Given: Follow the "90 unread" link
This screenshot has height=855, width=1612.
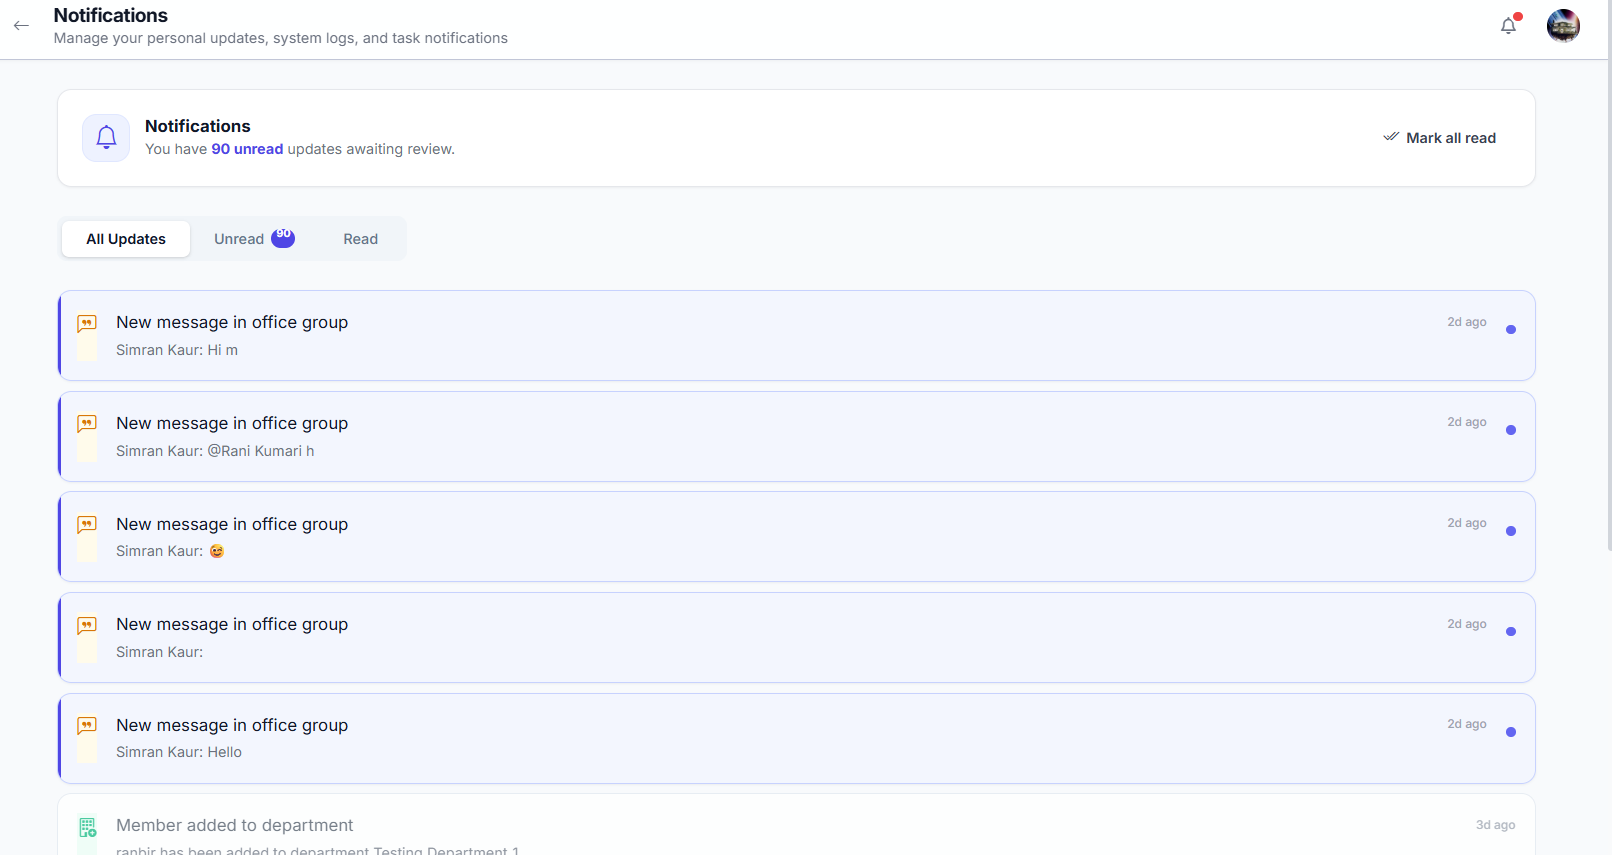Looking at the screenshot, I should 247,149.
